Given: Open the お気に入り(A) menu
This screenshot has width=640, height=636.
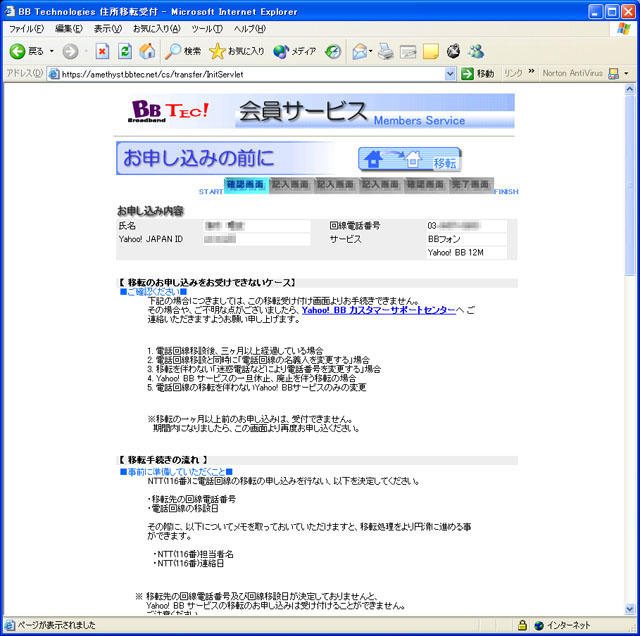Looking at the screenshot, I should [156, 29].
